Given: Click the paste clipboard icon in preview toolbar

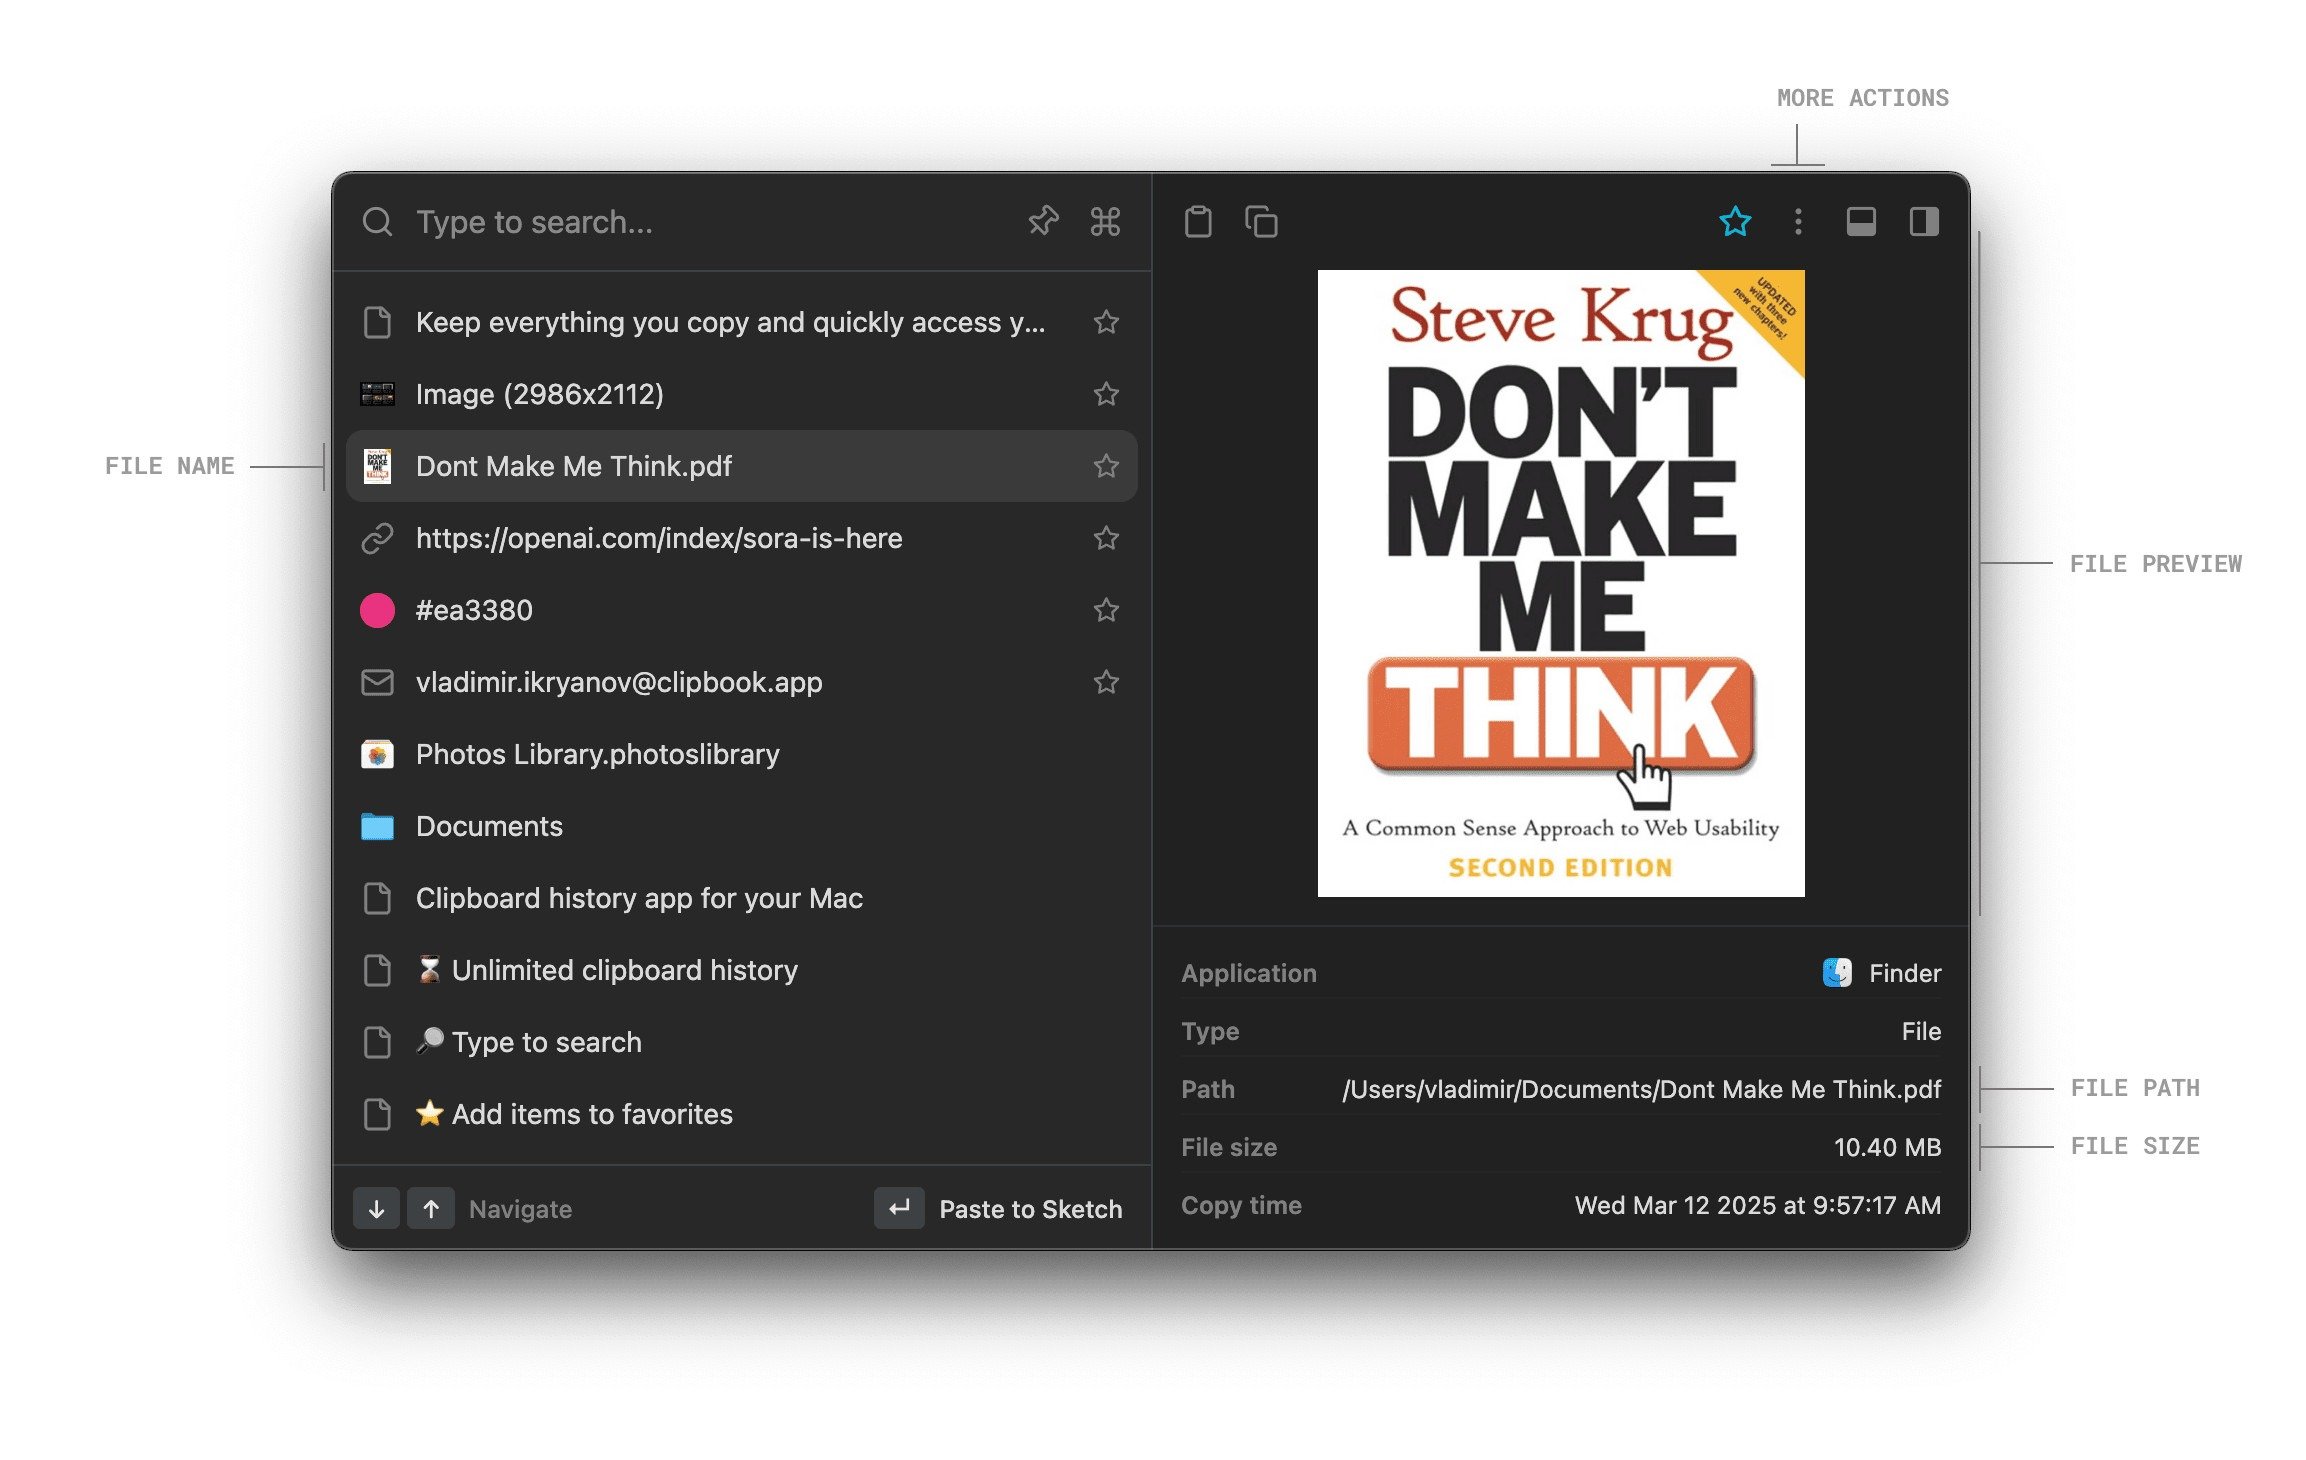Looking at the screenshot, I should click(1198, 221).
